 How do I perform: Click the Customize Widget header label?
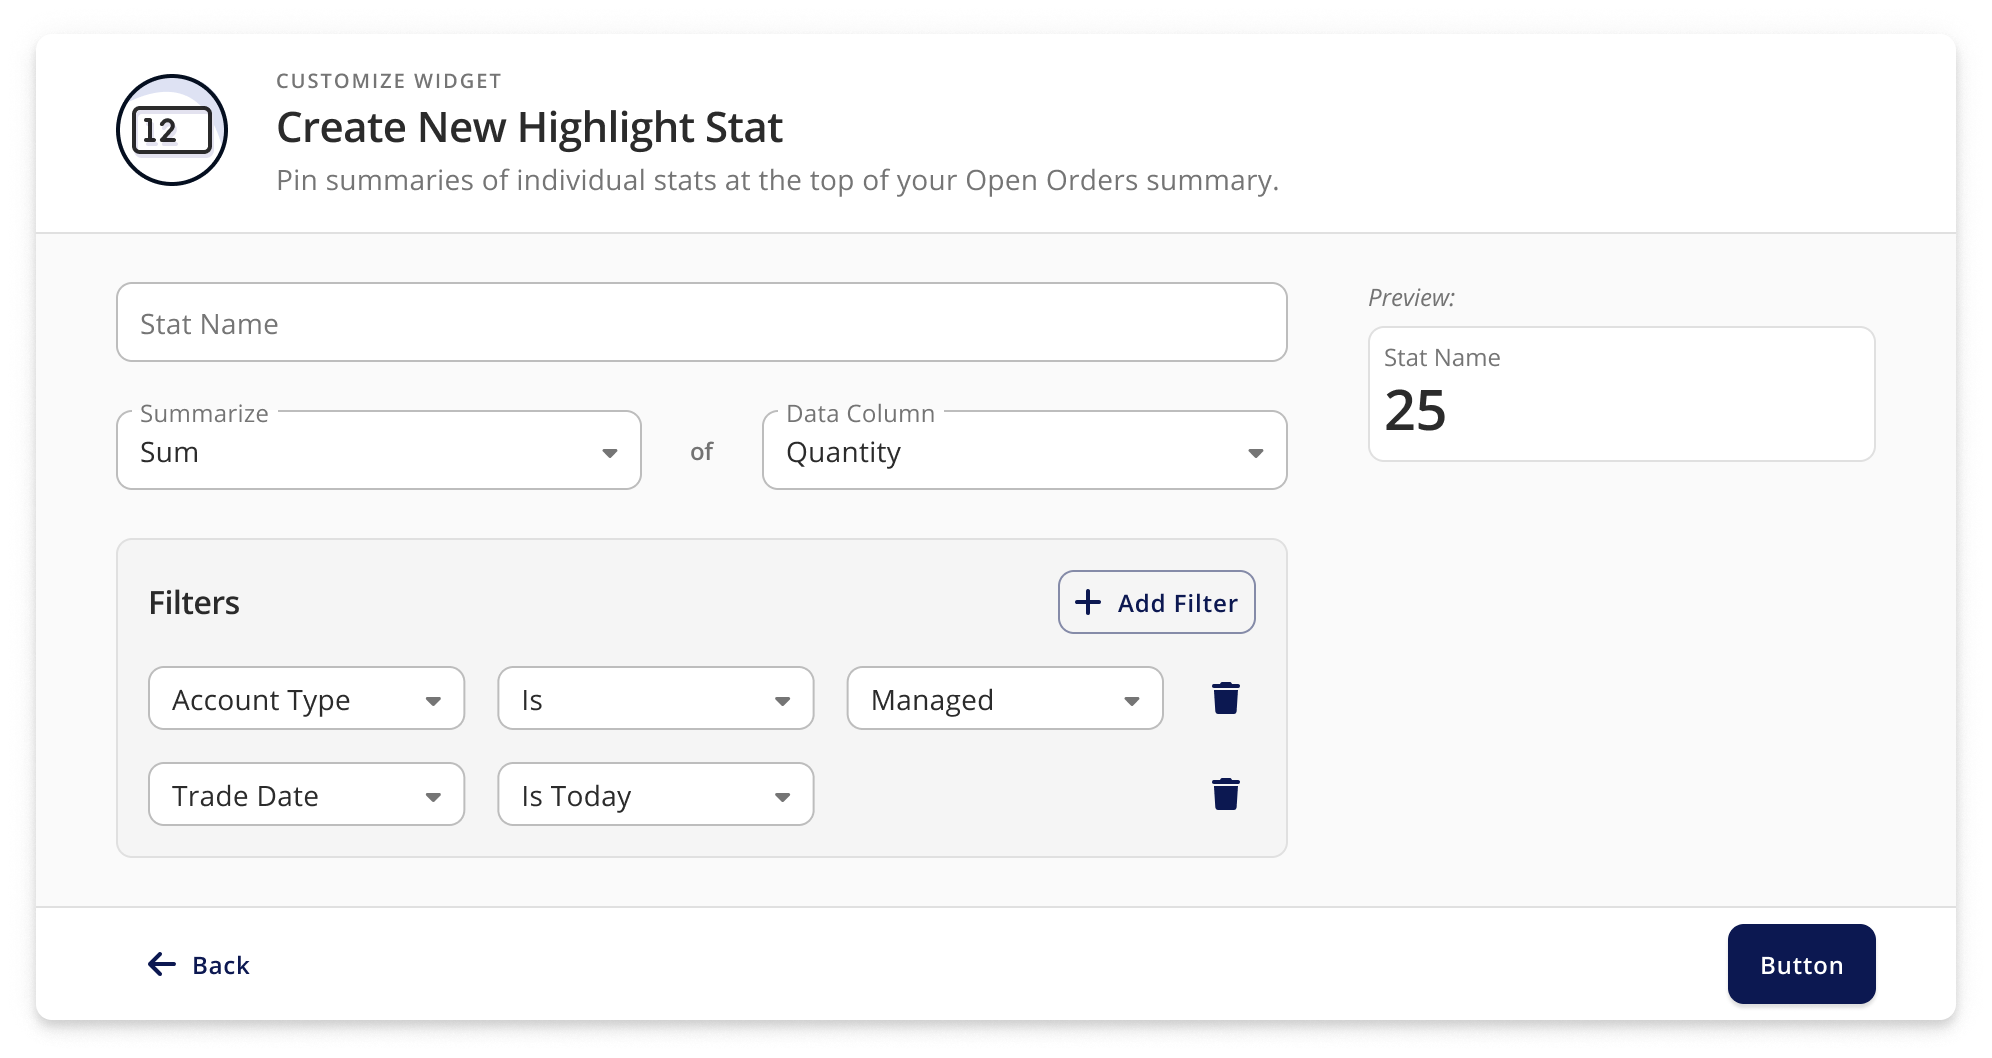(389, 81)
